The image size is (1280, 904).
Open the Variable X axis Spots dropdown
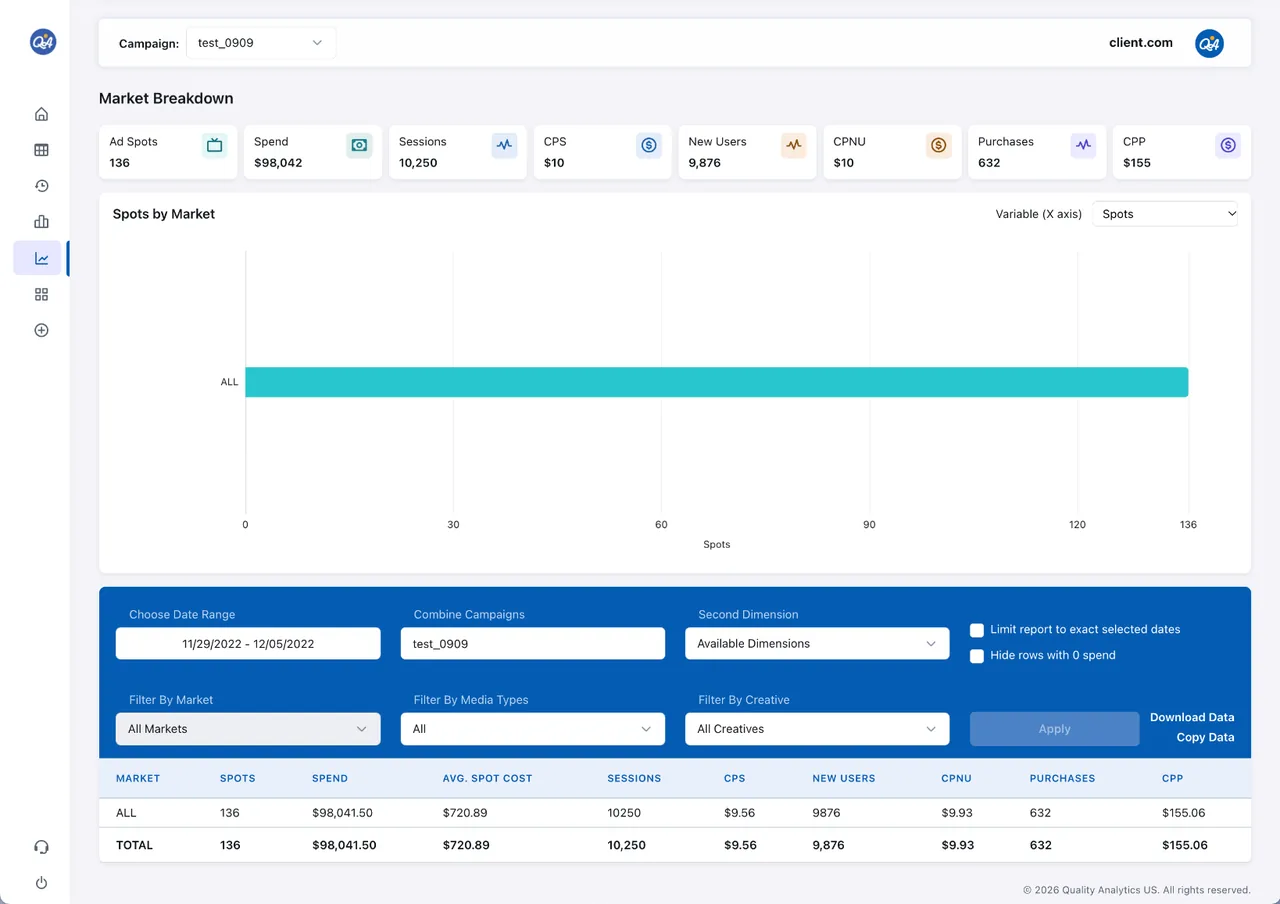1165,214
